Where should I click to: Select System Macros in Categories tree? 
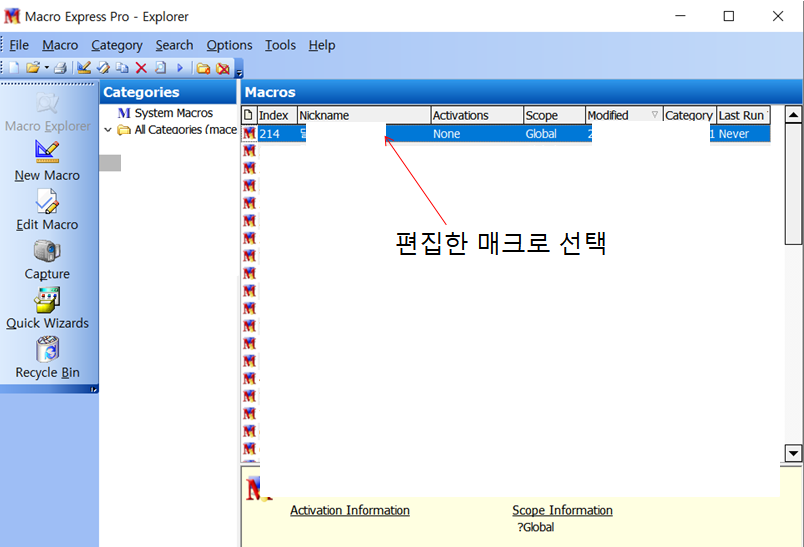coord(166,113)
